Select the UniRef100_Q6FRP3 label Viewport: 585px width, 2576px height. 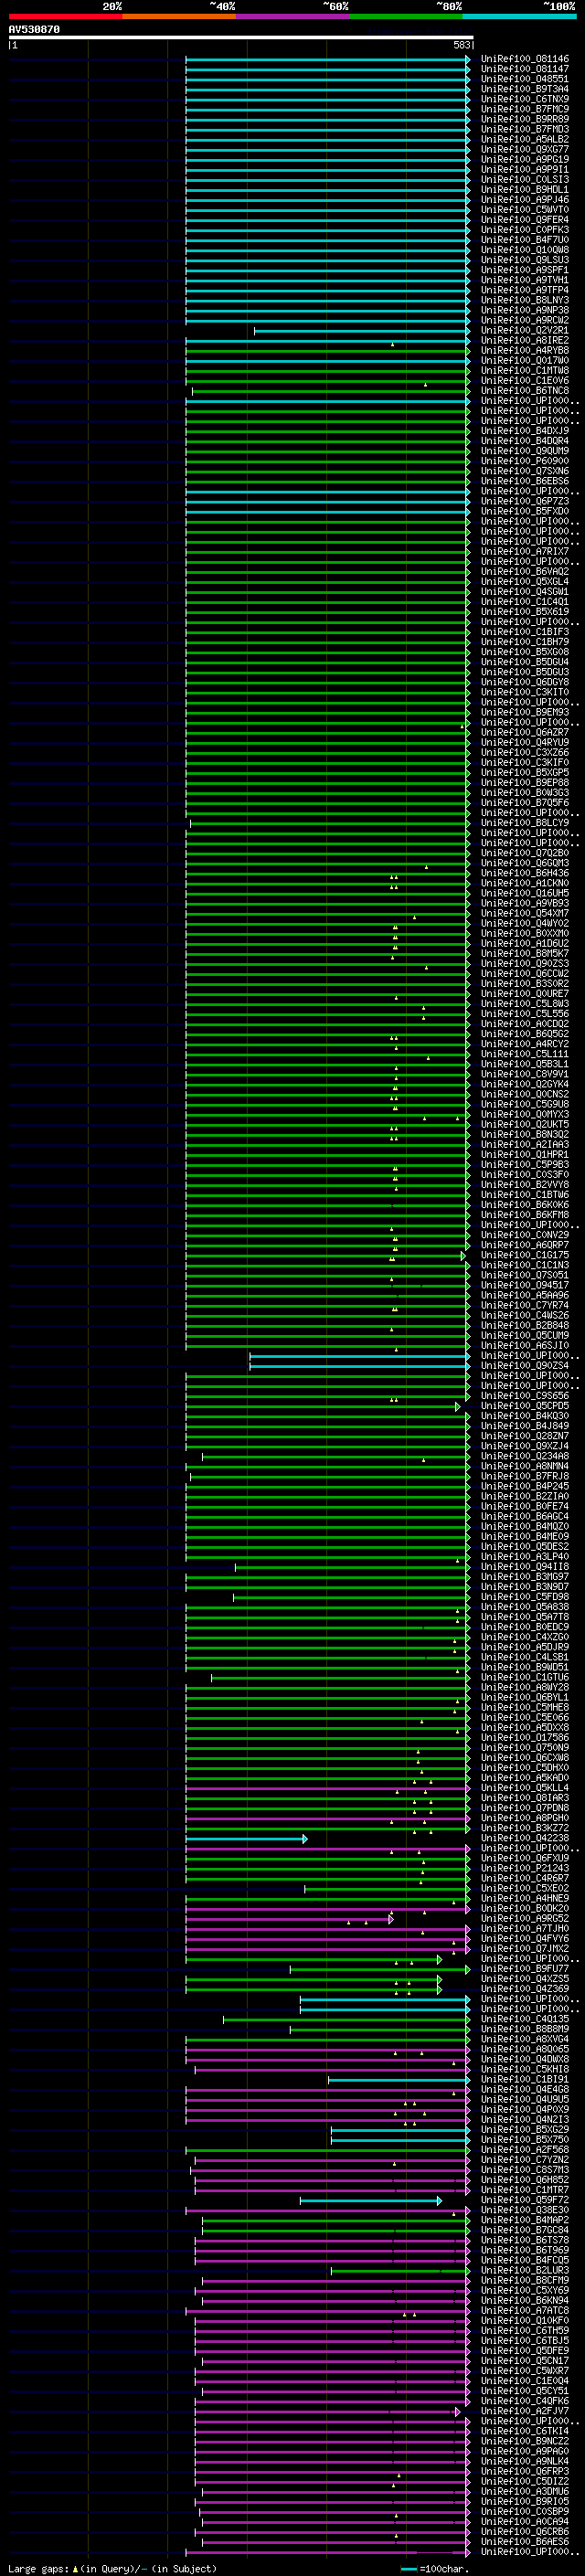pyautogui.click(x=525, y=2471)
